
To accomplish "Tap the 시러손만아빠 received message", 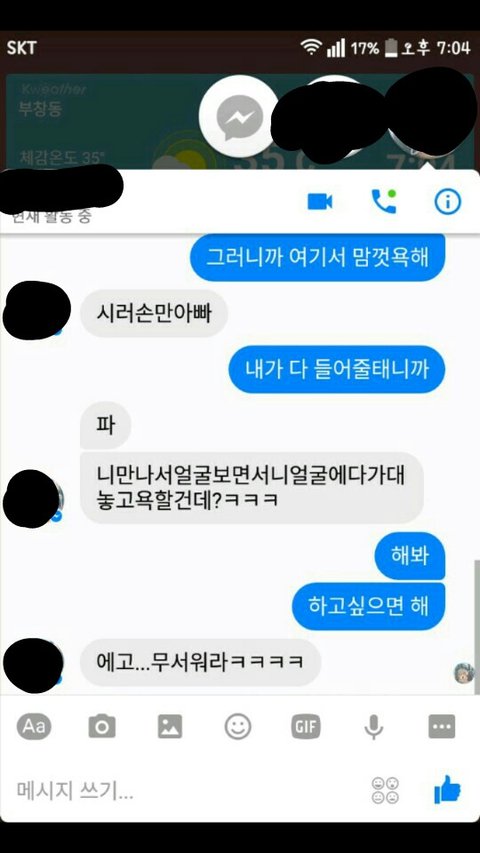I will click(153, 313).
